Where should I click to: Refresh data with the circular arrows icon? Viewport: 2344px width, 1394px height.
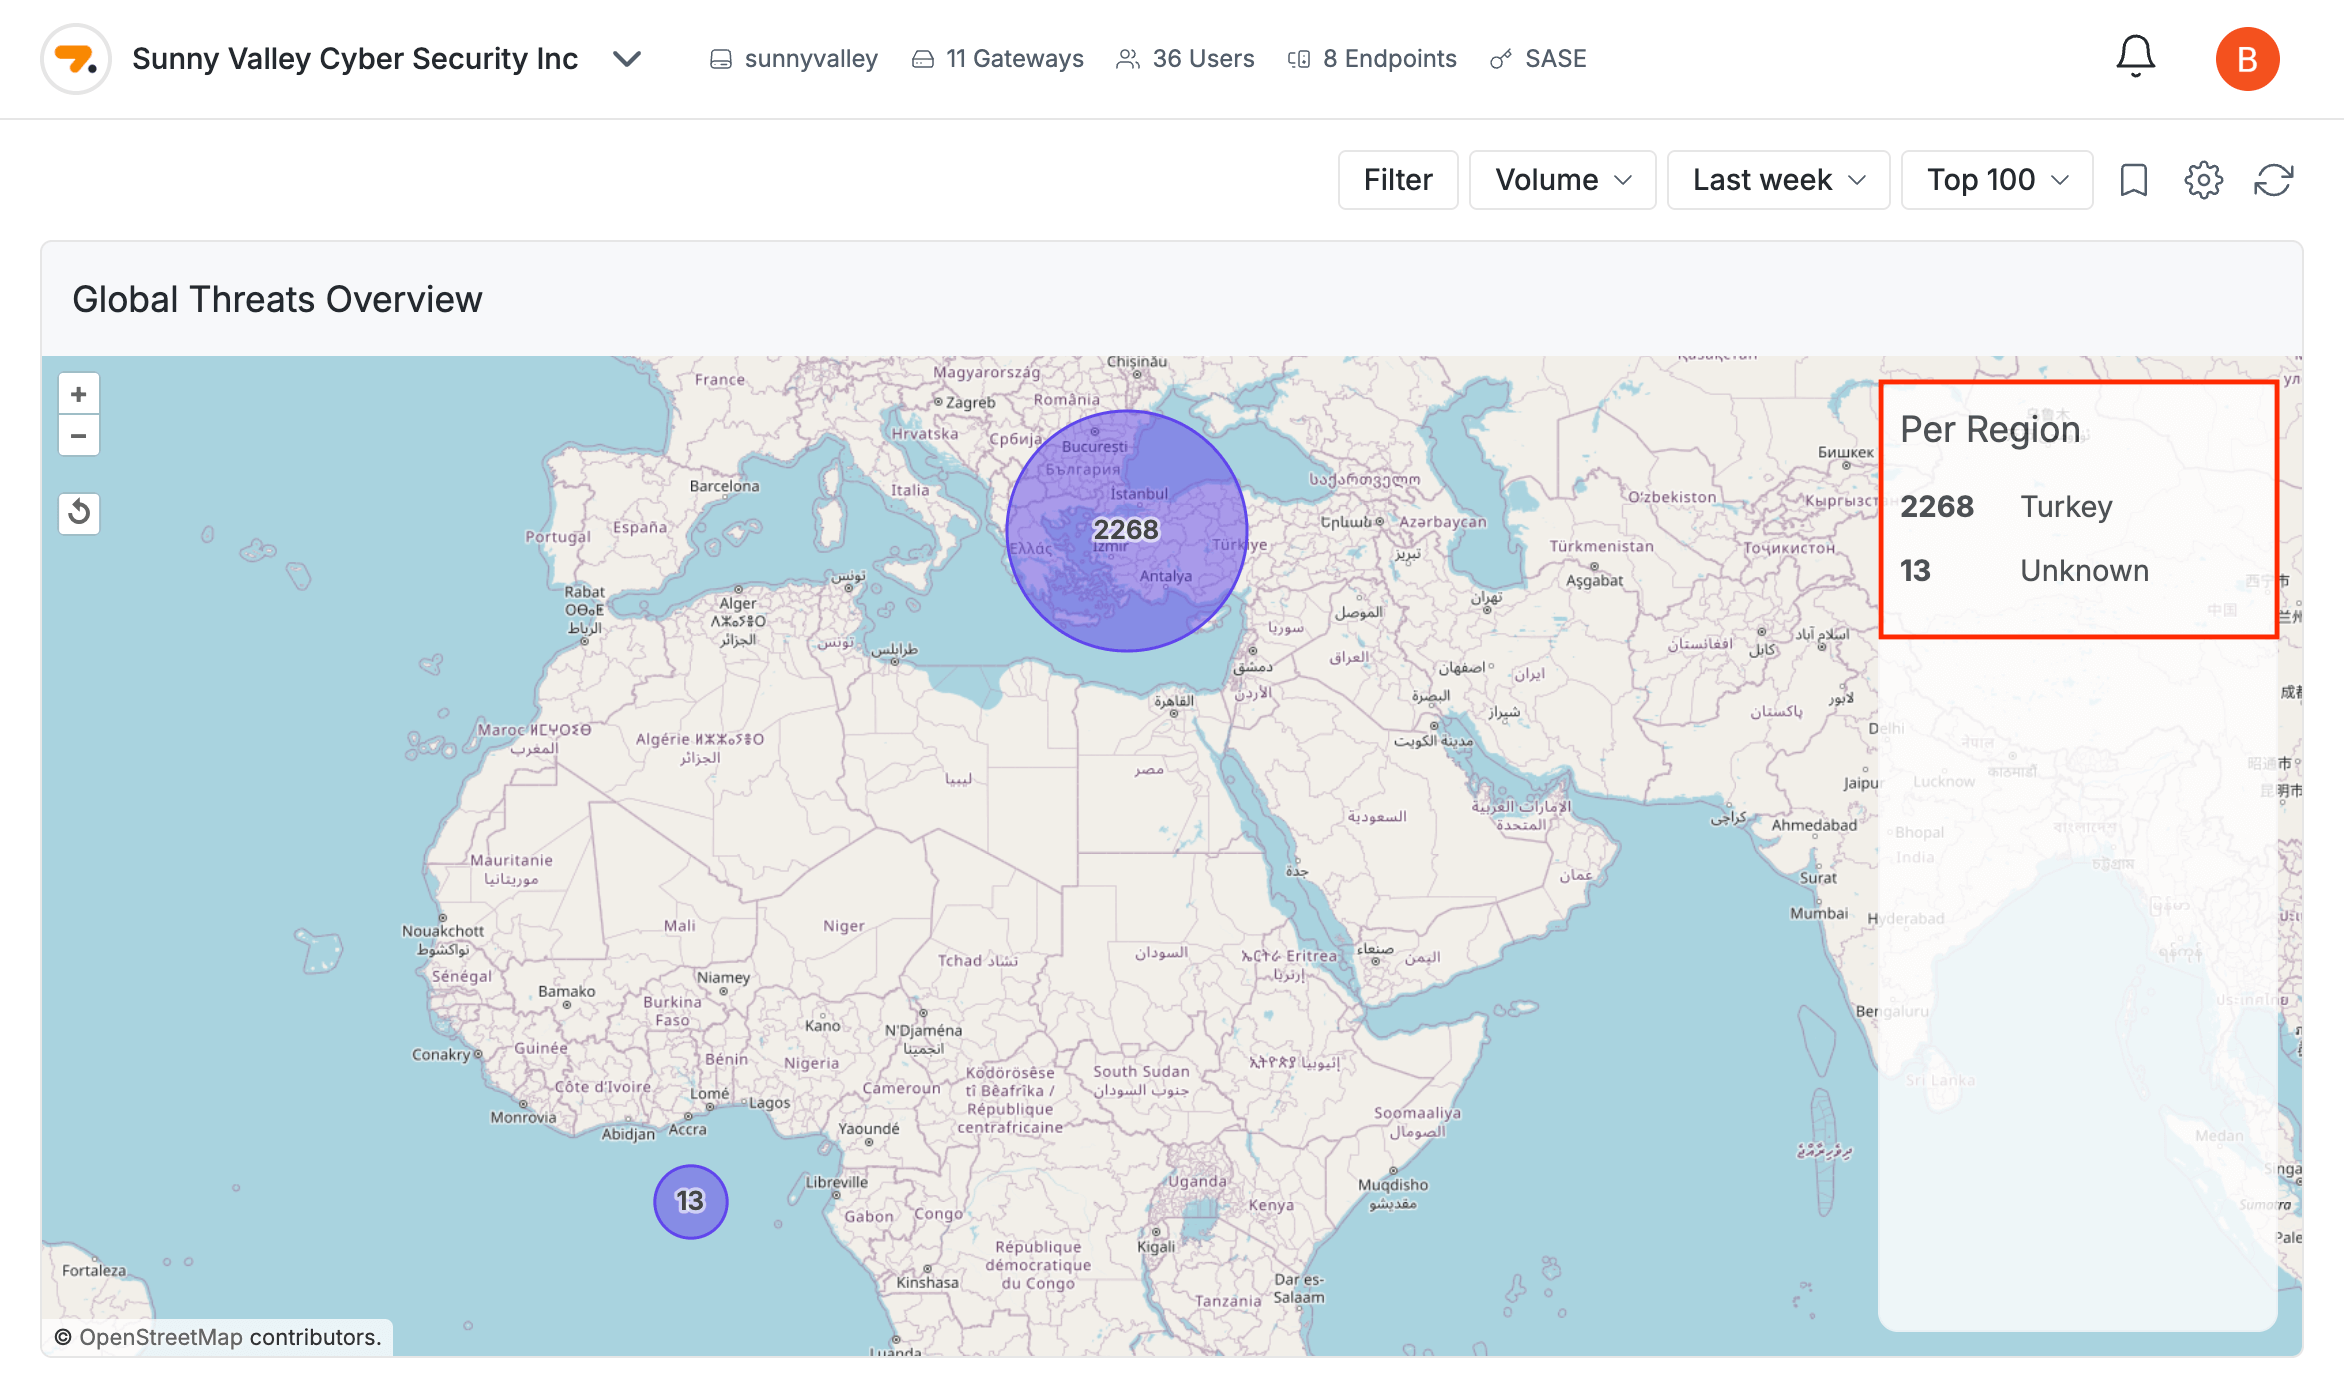click(x=2273, y=180)
